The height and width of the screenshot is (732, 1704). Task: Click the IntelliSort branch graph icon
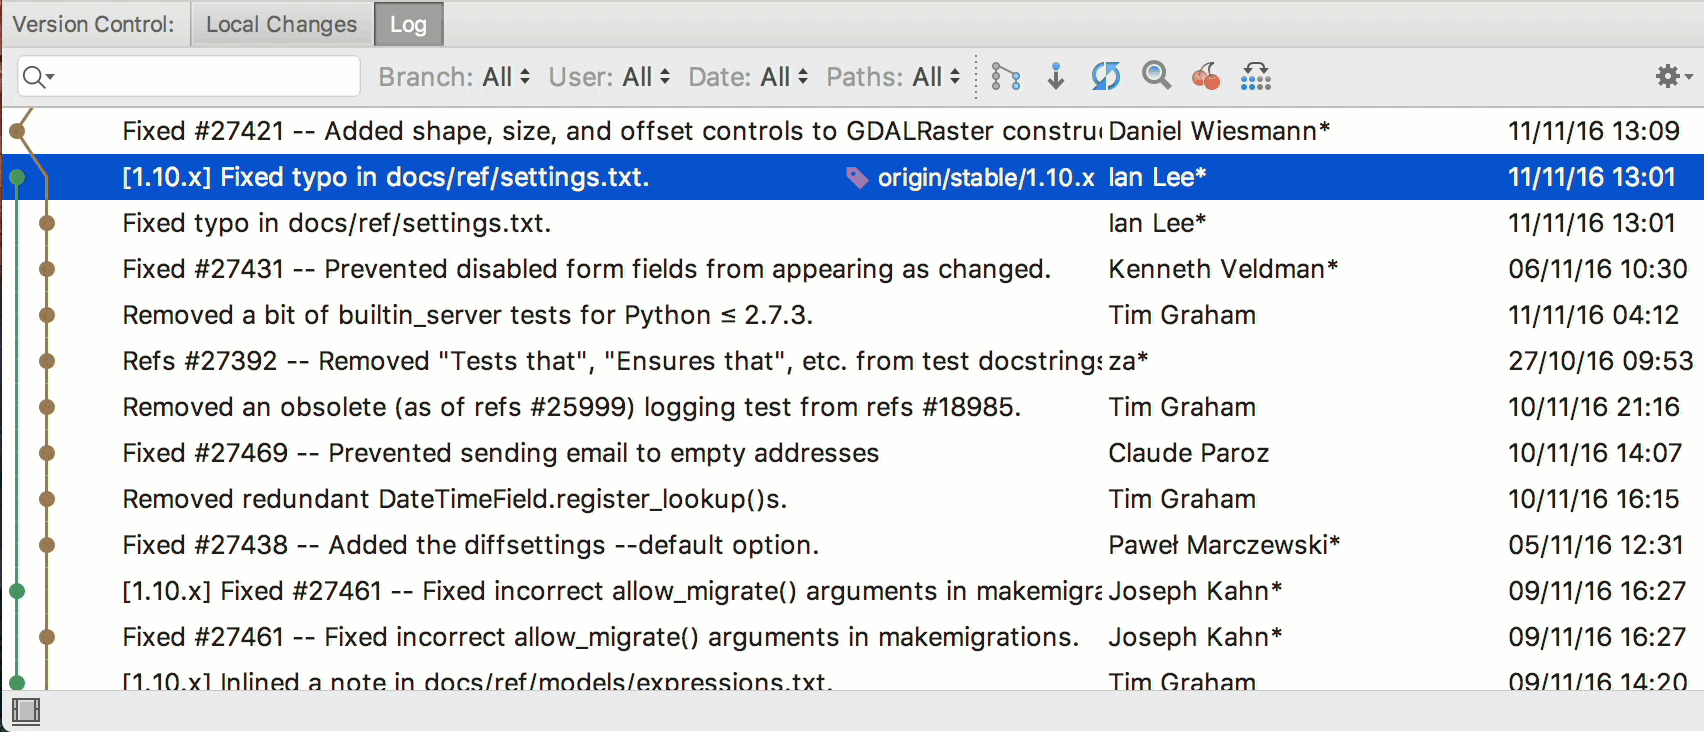[x=1006, y=76]
